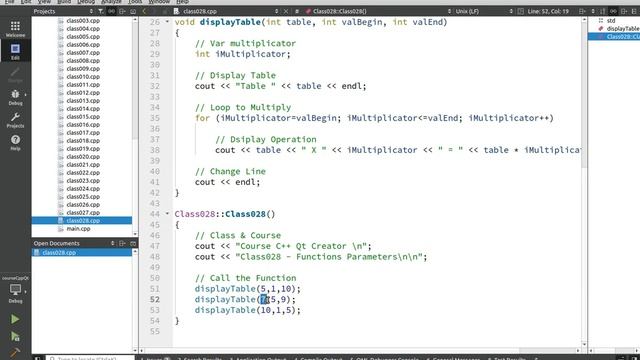
Task: Switch to Edit mode in sidebar
Action: (15, 51)
